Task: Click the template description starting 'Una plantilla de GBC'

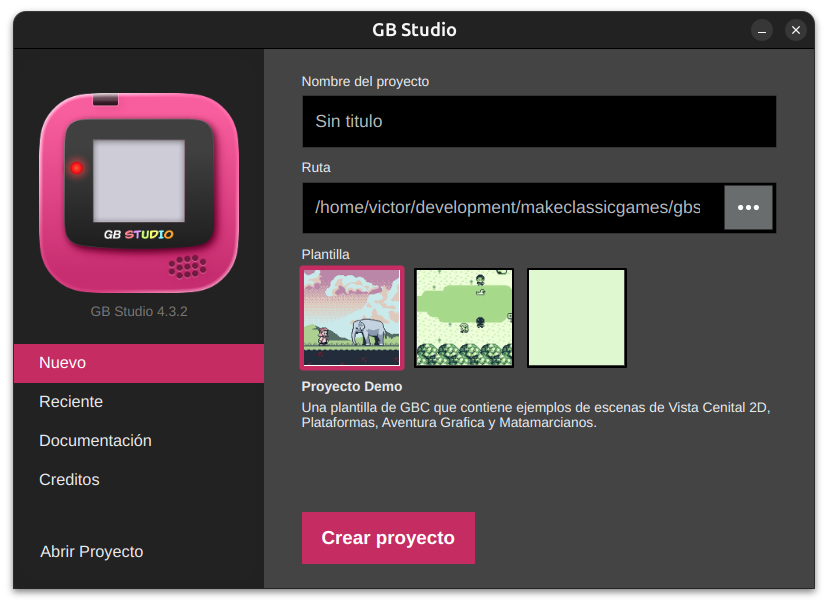Action: 535,415
